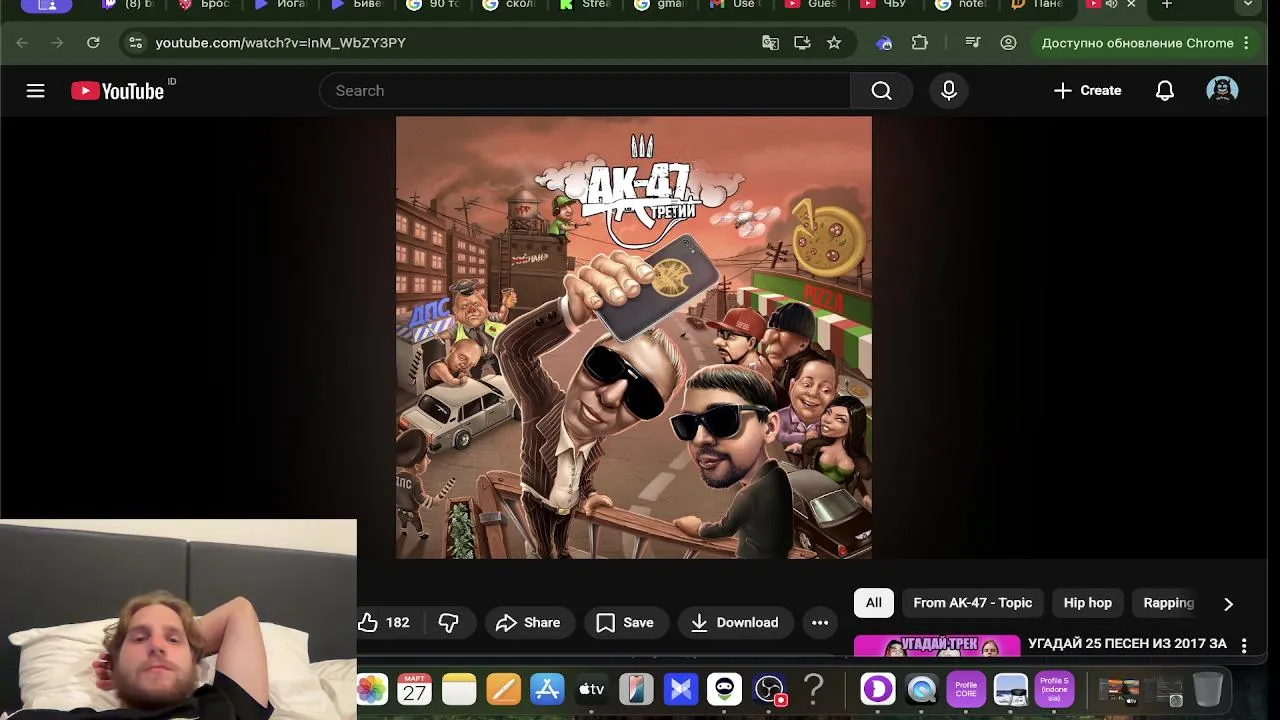Open App Store in Dock

547,689
